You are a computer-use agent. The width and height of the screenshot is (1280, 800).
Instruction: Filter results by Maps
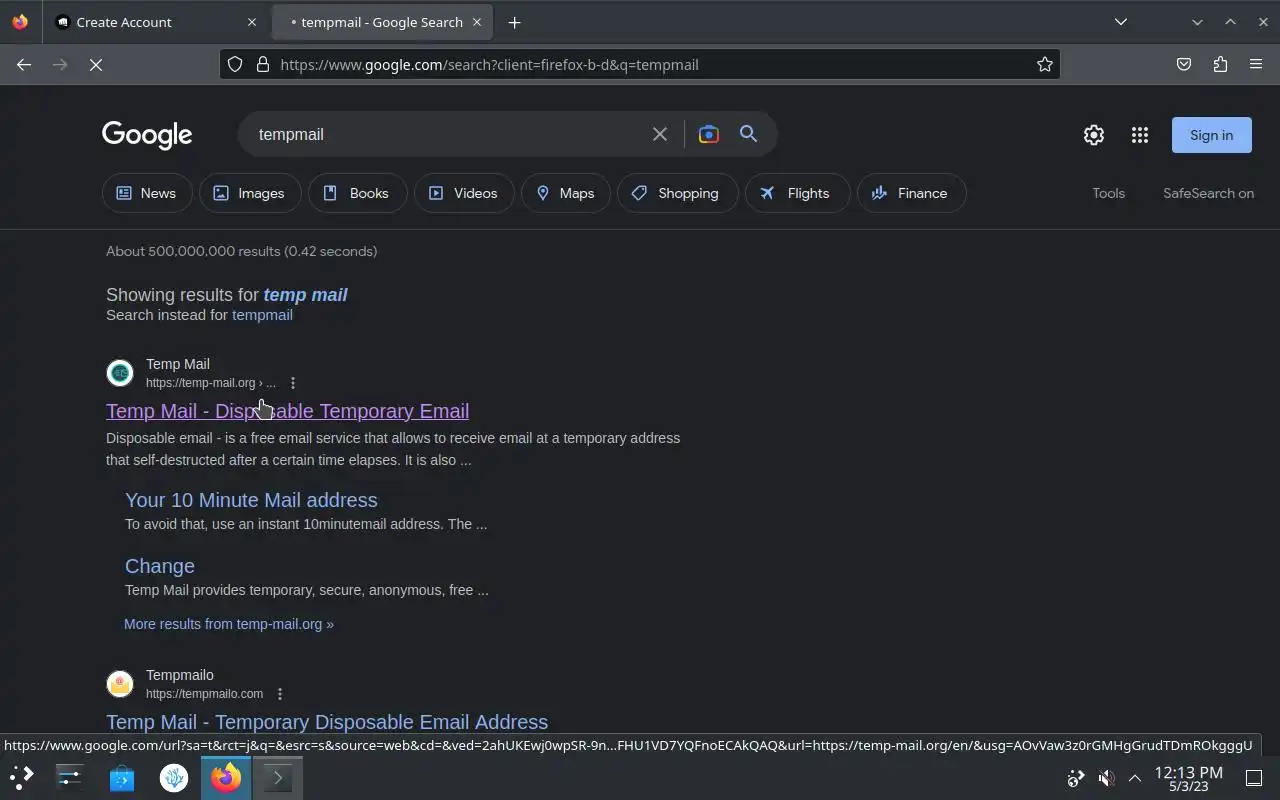(566, 193)
